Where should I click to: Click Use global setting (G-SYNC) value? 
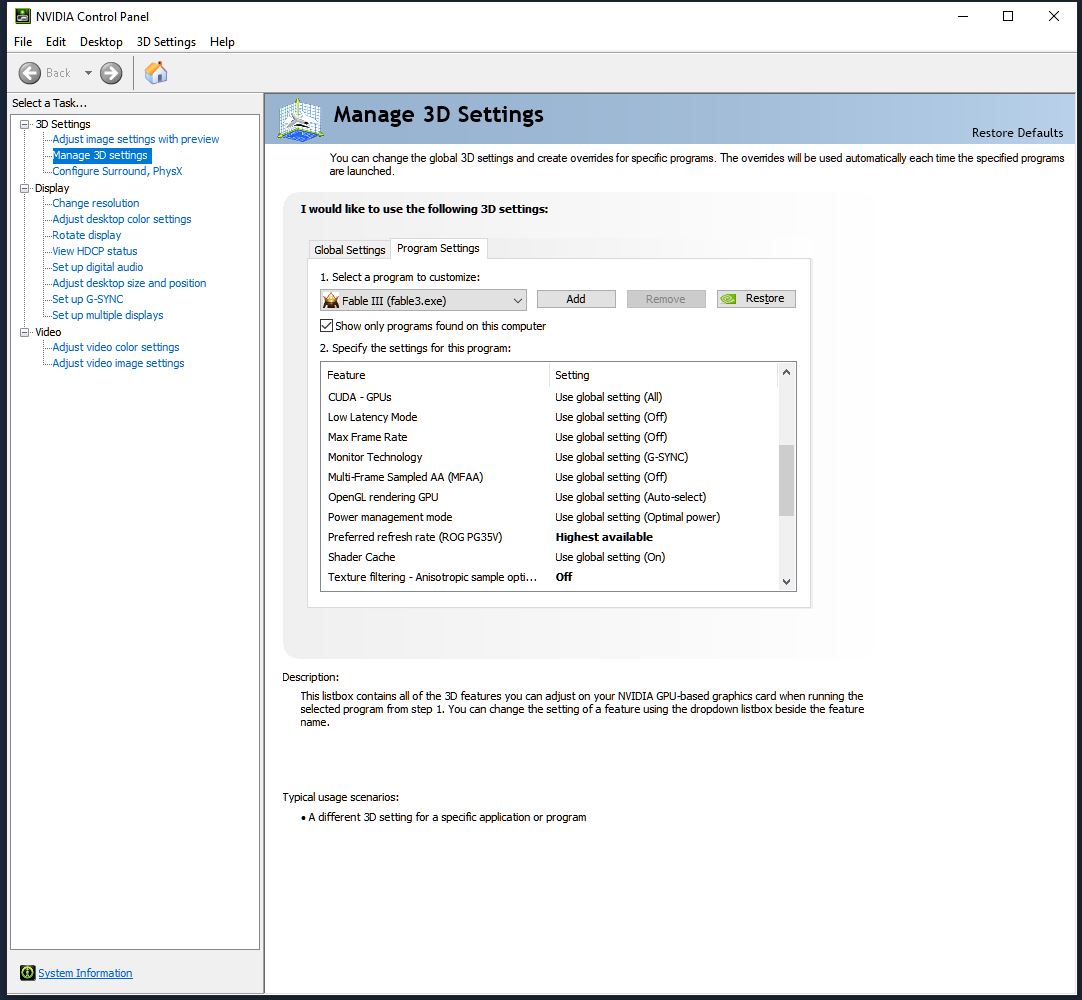(x=622, y=457)
